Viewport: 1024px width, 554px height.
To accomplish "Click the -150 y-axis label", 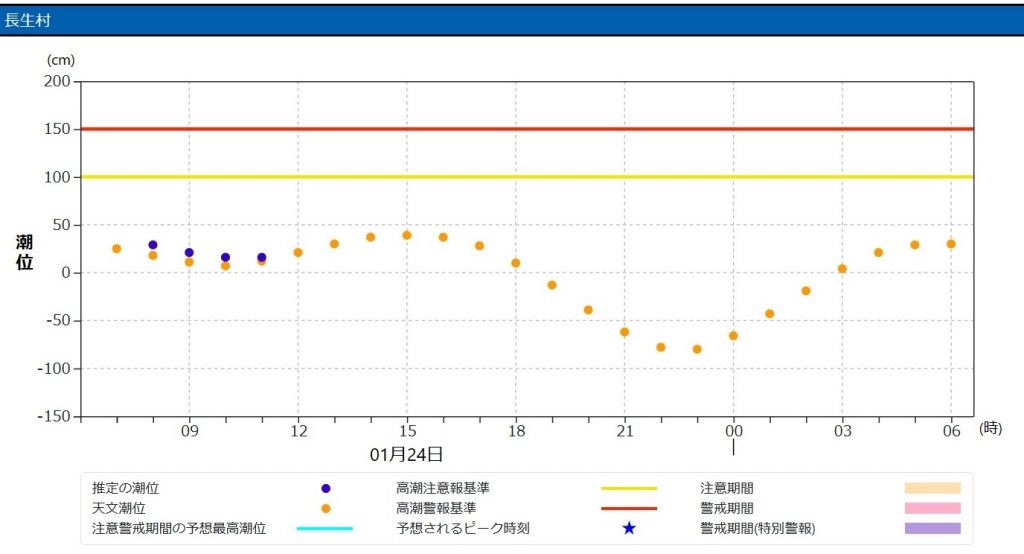I will click(54, 416).
